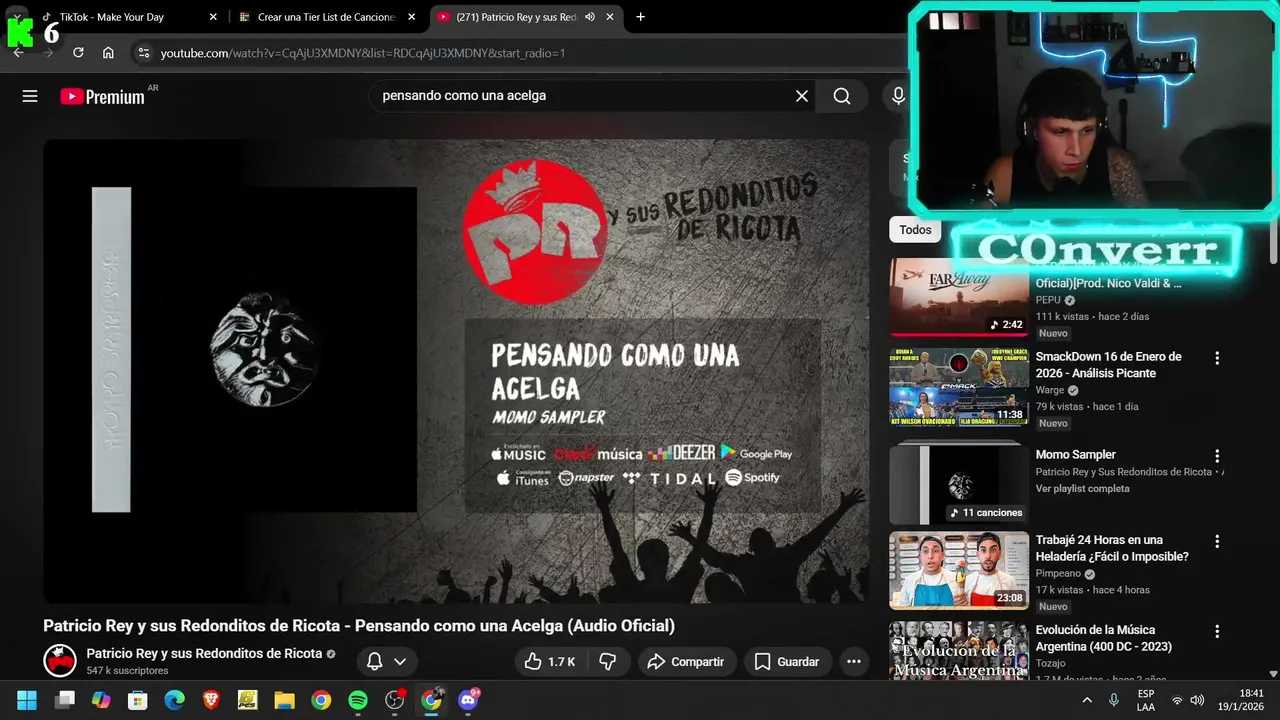This screenshot has height=720, width=1280.
Task: Open options menu for SmackDown video
Action: (x=1217, y=357)
